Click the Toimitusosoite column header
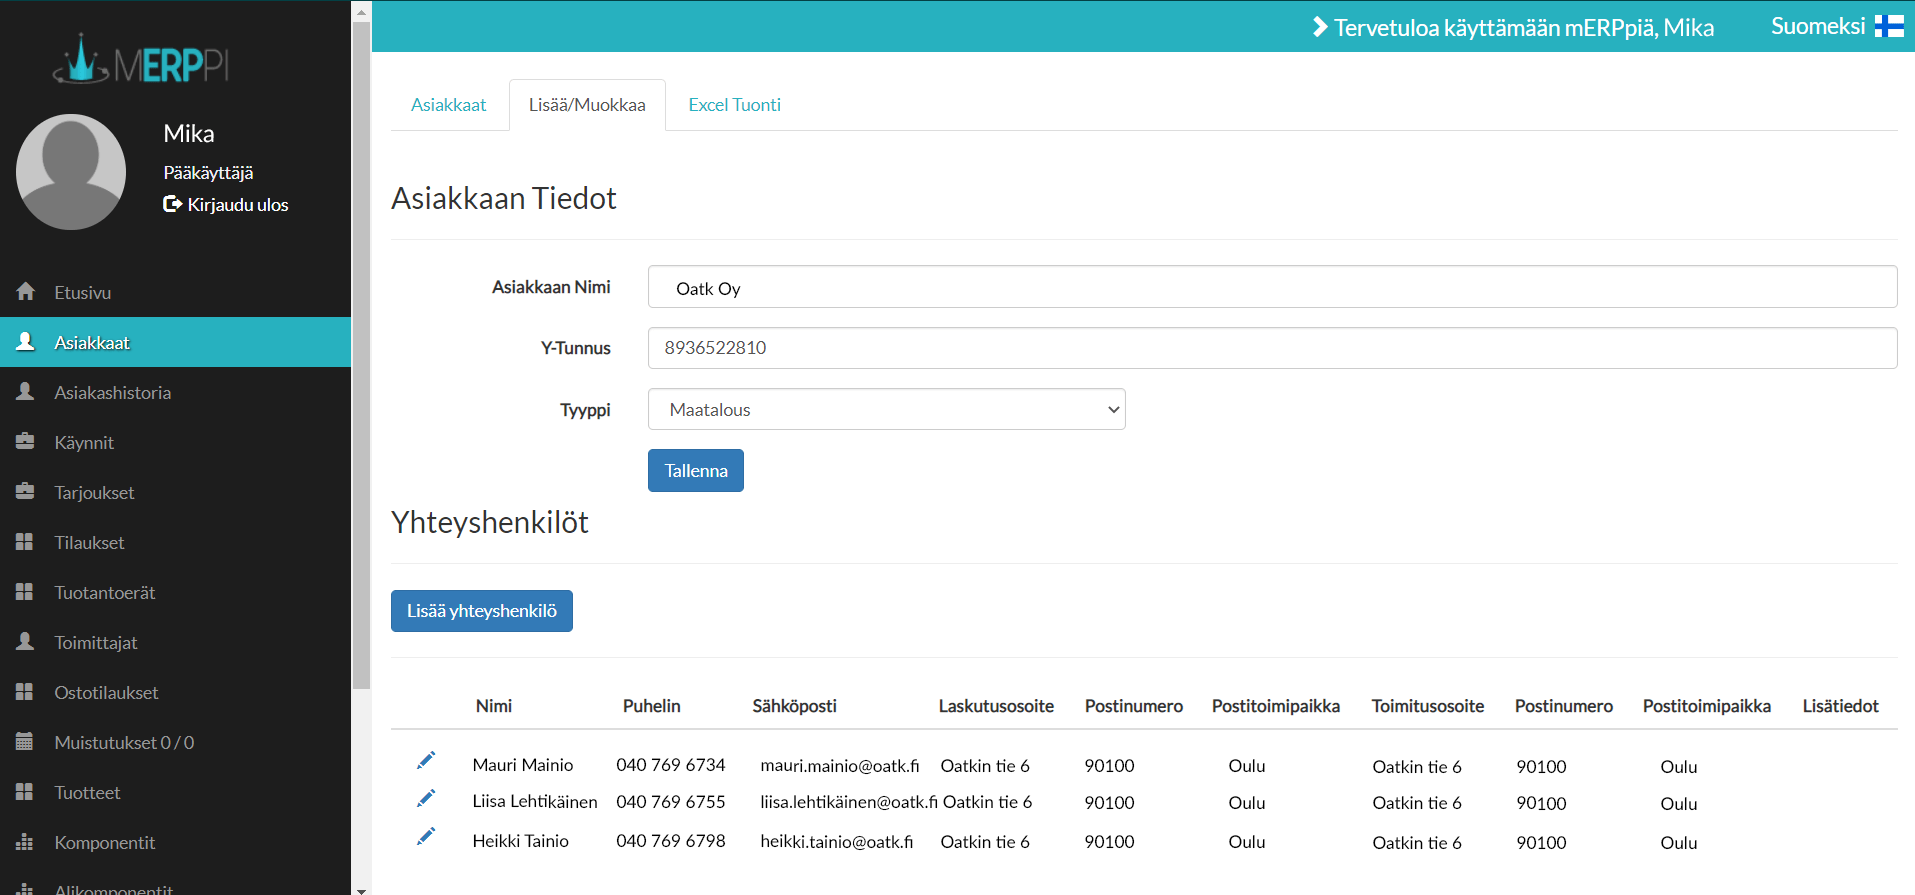This screenshot has width=1915, height=895. tap(1428, 706)
